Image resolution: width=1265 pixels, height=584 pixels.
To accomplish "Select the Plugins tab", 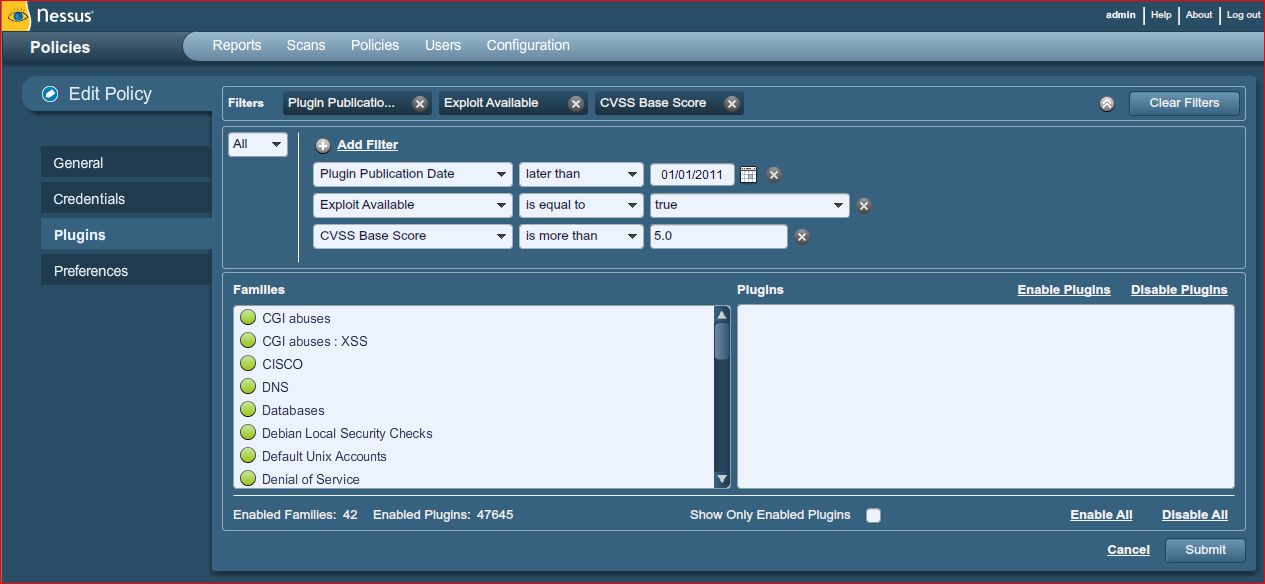I will tap(126, 235).
